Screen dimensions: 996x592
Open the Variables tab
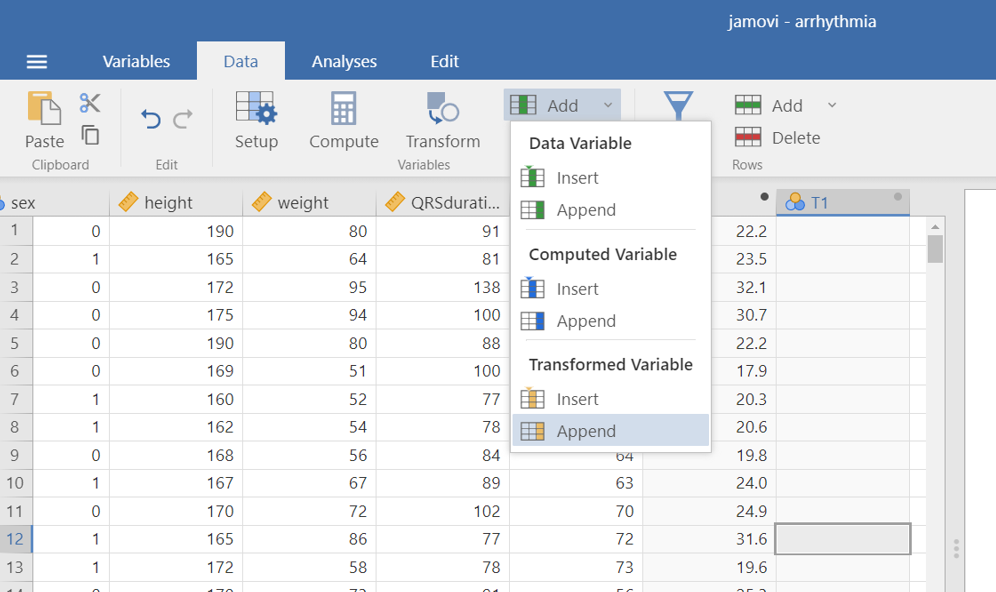(136, 61)
